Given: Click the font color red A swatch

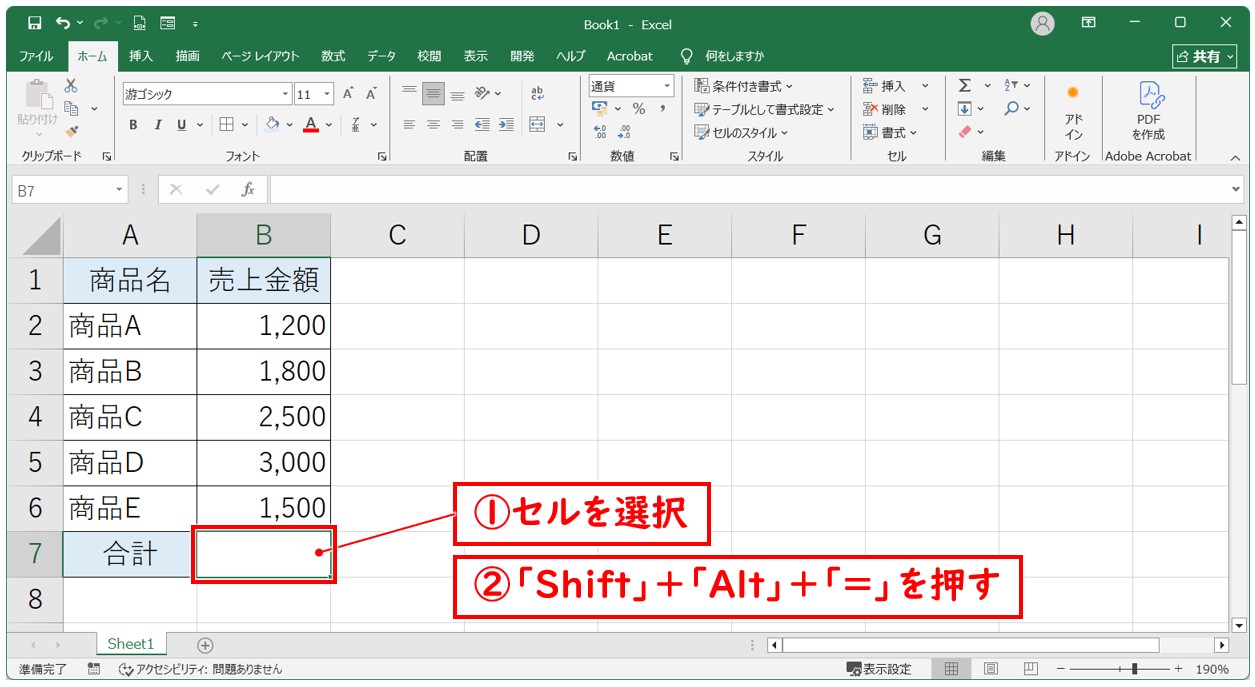Looking at the screenshot, I should (x=311, y=125).
